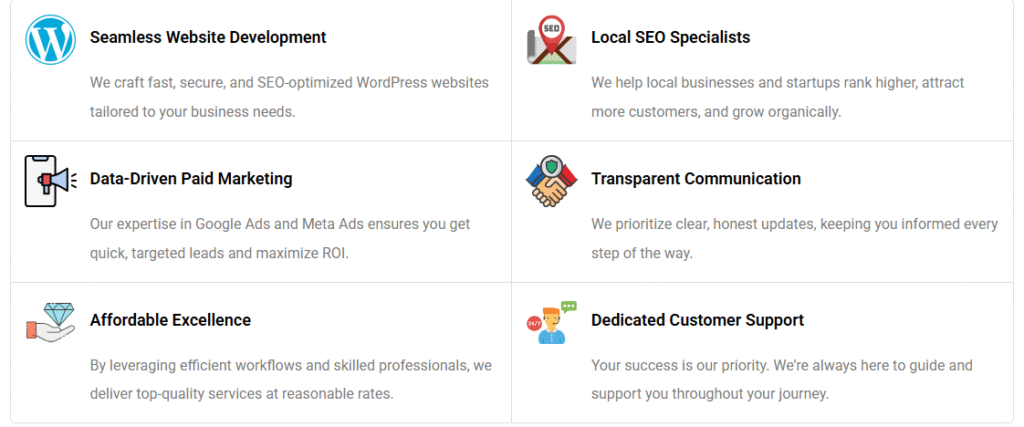Image resolution: width=1024 pixels, height=427 pixels.
Task: Open the Seamless Website Development heading
Action: point(208,37)
